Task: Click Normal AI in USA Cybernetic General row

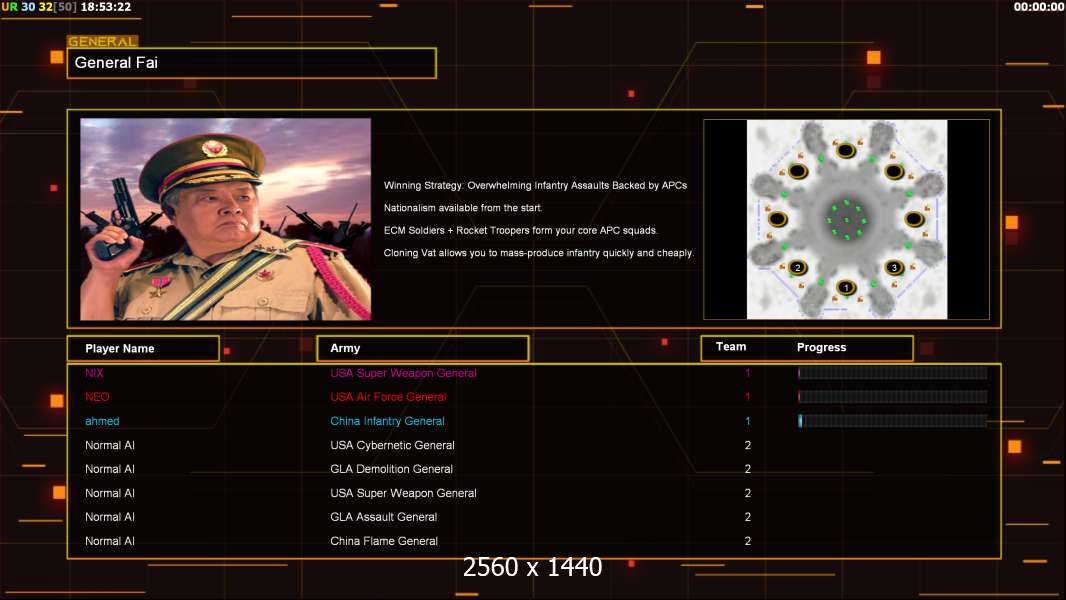Action: (110, 445)
